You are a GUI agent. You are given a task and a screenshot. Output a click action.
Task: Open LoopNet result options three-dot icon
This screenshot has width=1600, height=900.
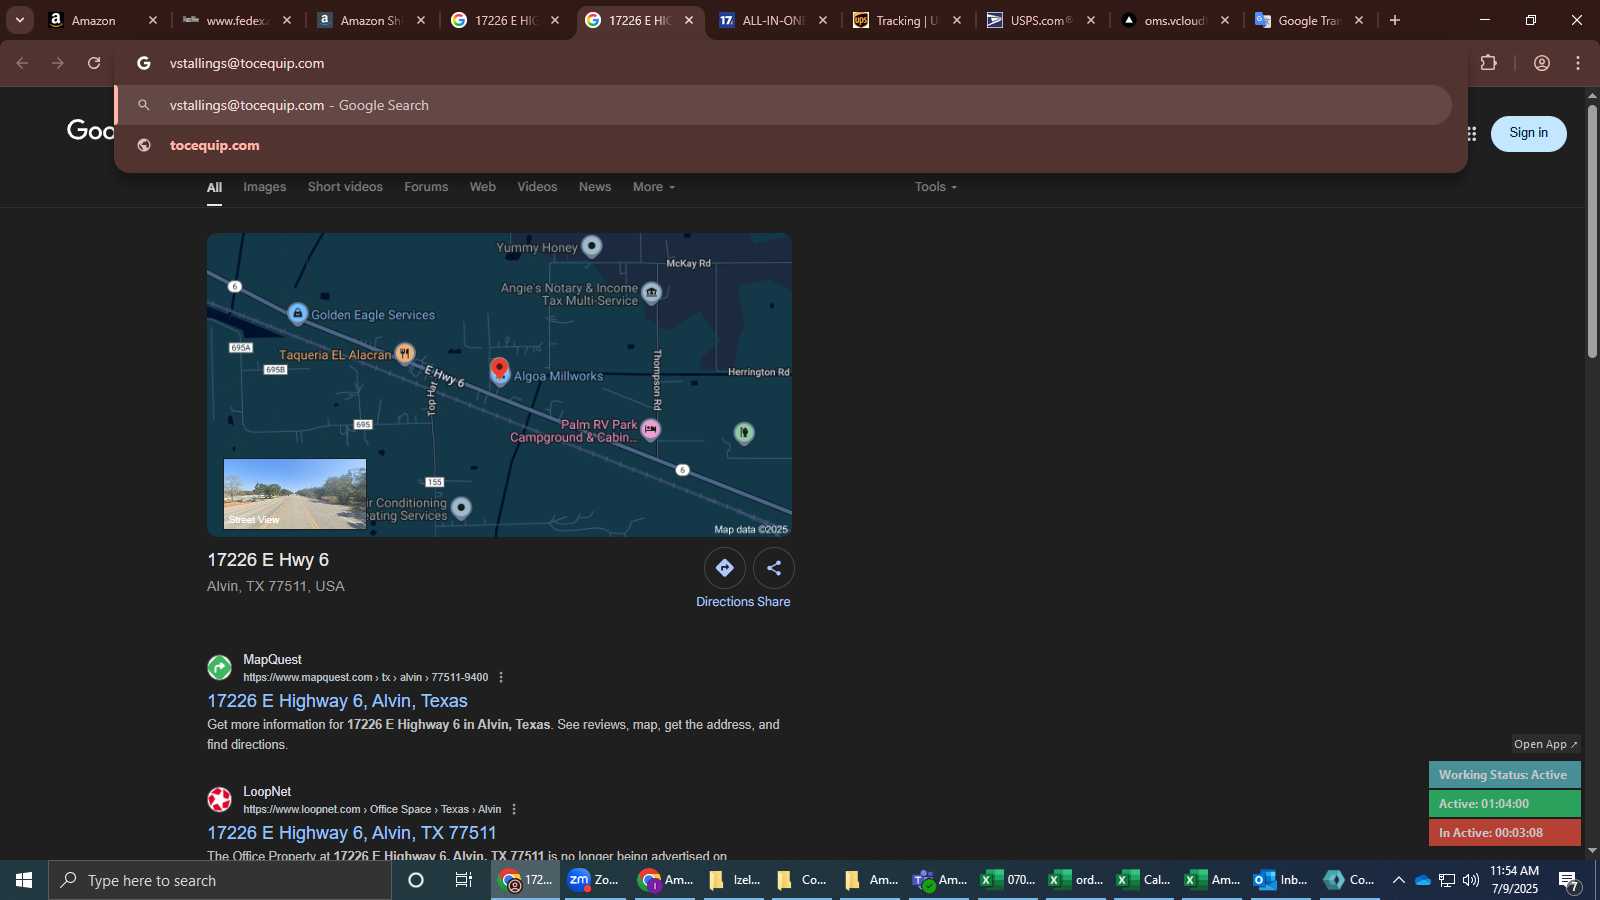tap(514, 810)
